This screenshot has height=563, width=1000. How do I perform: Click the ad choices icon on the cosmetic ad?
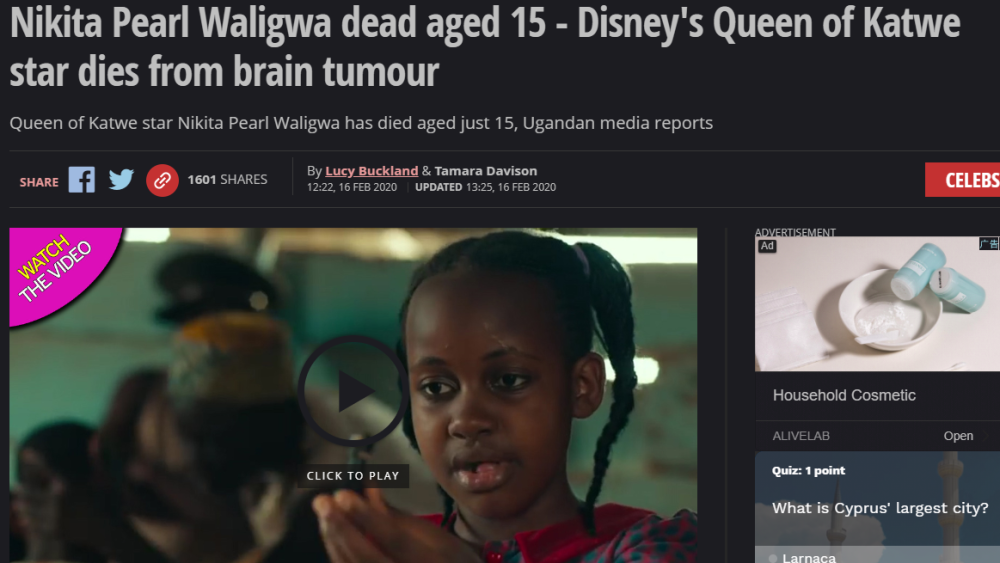click(989, 244)
